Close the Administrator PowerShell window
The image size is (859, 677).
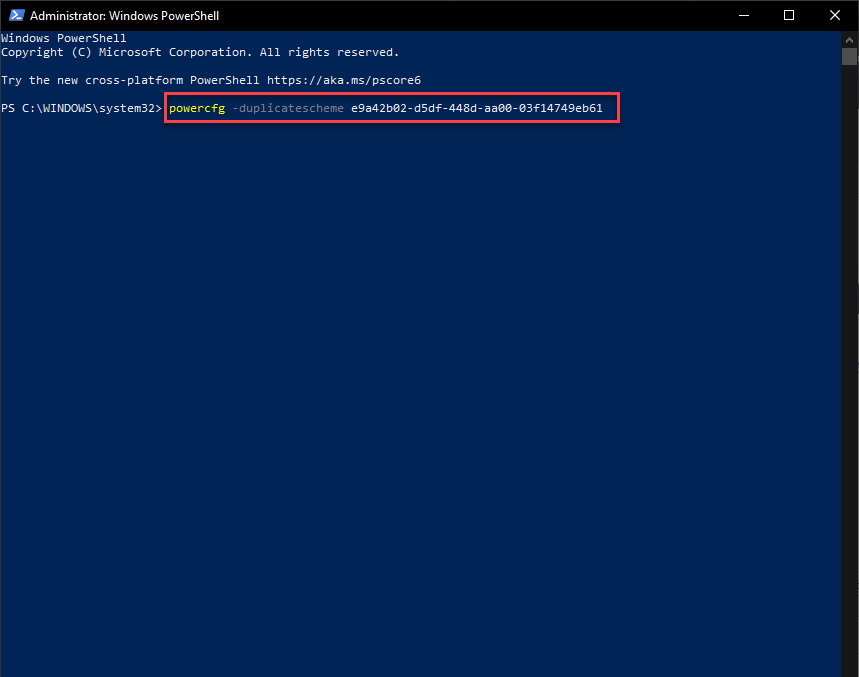pyautogui.click(x=835, y=16)
